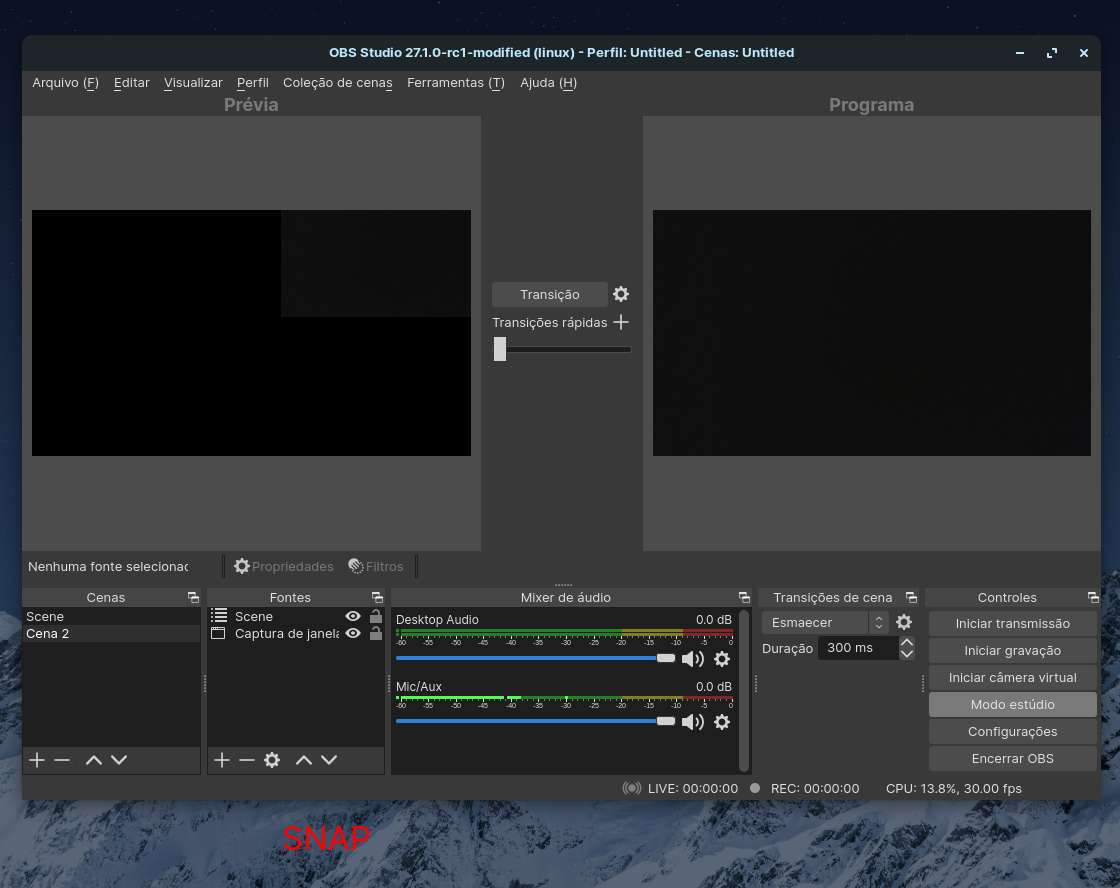Mute the Desktop Audio speaker
Image resolution: width=1120 pixels, height=888 pixels.
(693, 659)
